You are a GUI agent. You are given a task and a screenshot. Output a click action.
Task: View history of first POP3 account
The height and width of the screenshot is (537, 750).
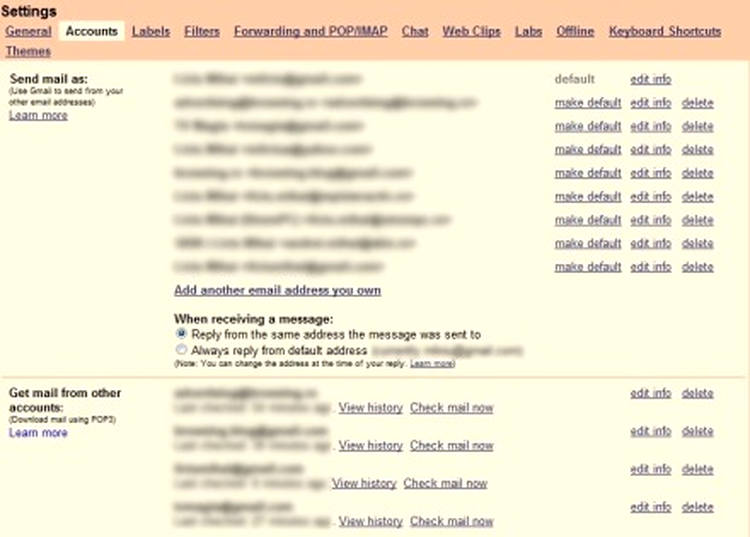[x=371, y=408]
